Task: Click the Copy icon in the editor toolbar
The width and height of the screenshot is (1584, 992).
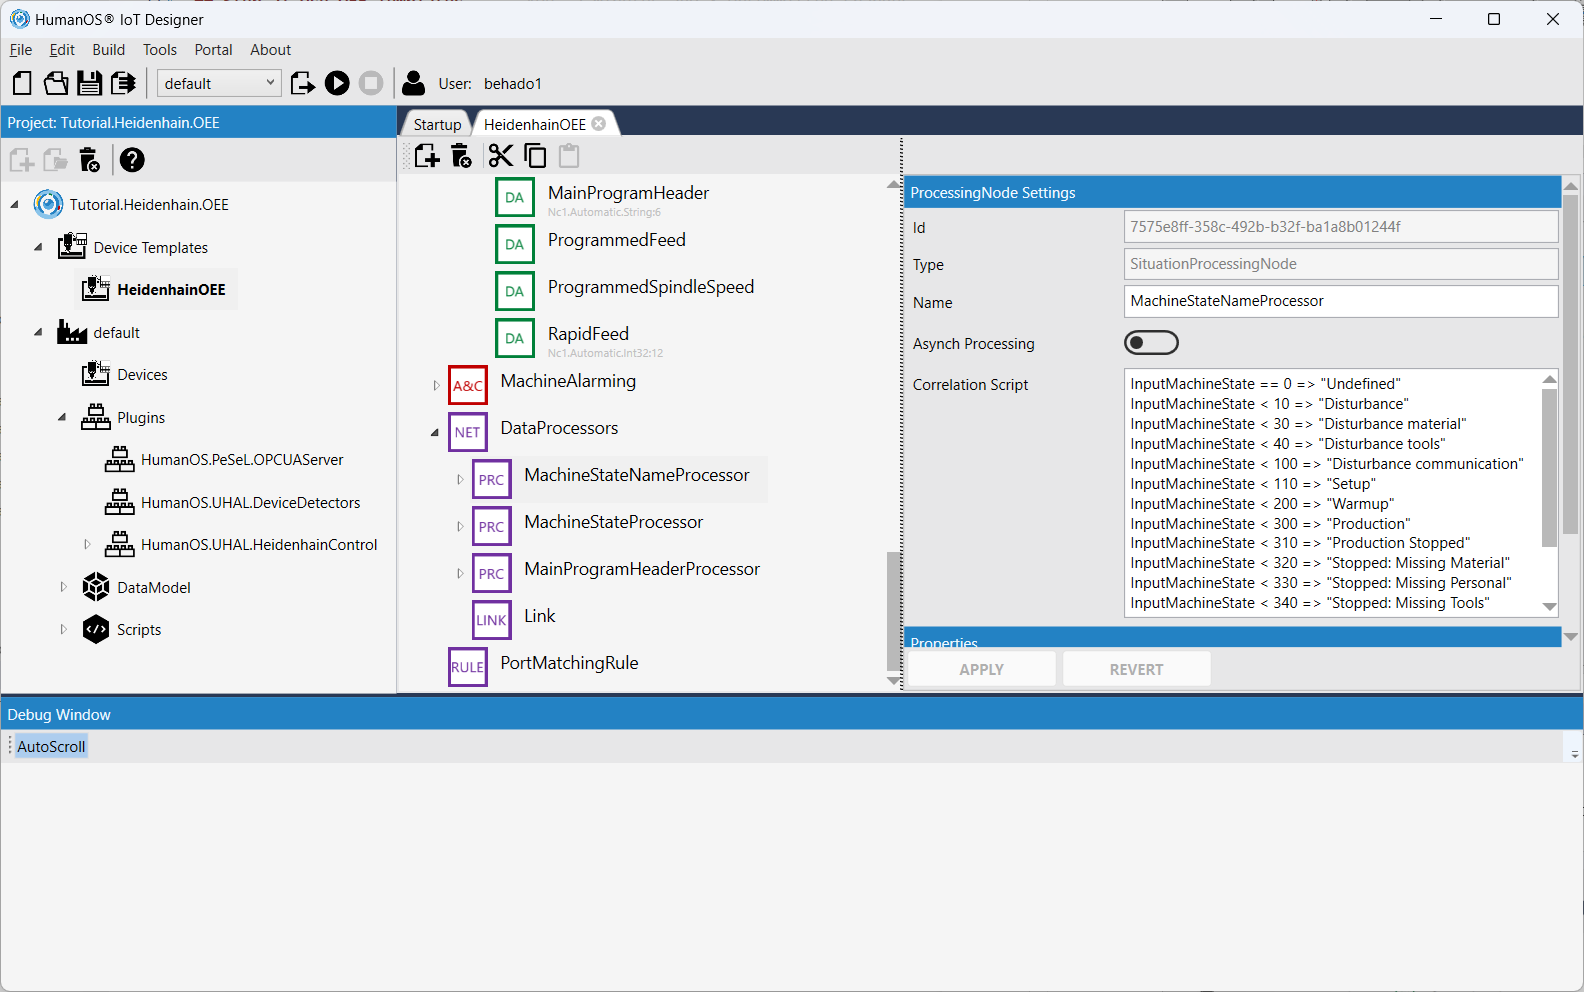Action: [x=535, y=156]
